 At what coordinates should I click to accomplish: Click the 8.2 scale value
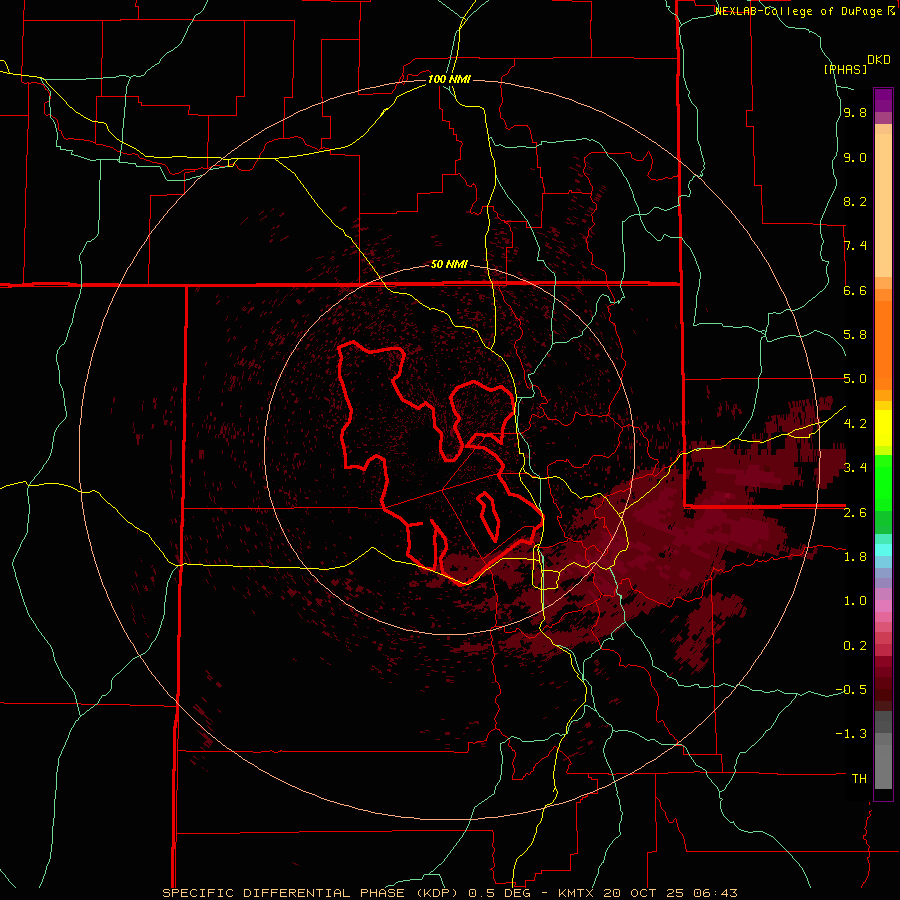(x=855, y=202)
